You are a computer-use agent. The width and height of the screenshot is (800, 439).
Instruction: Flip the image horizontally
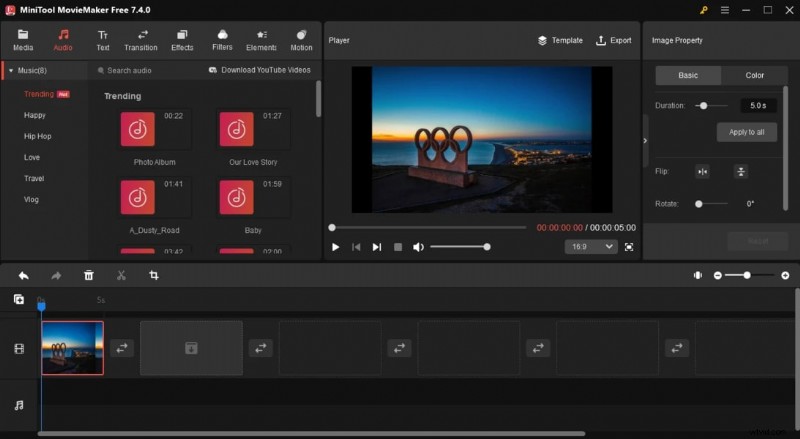tap(703, 172)
